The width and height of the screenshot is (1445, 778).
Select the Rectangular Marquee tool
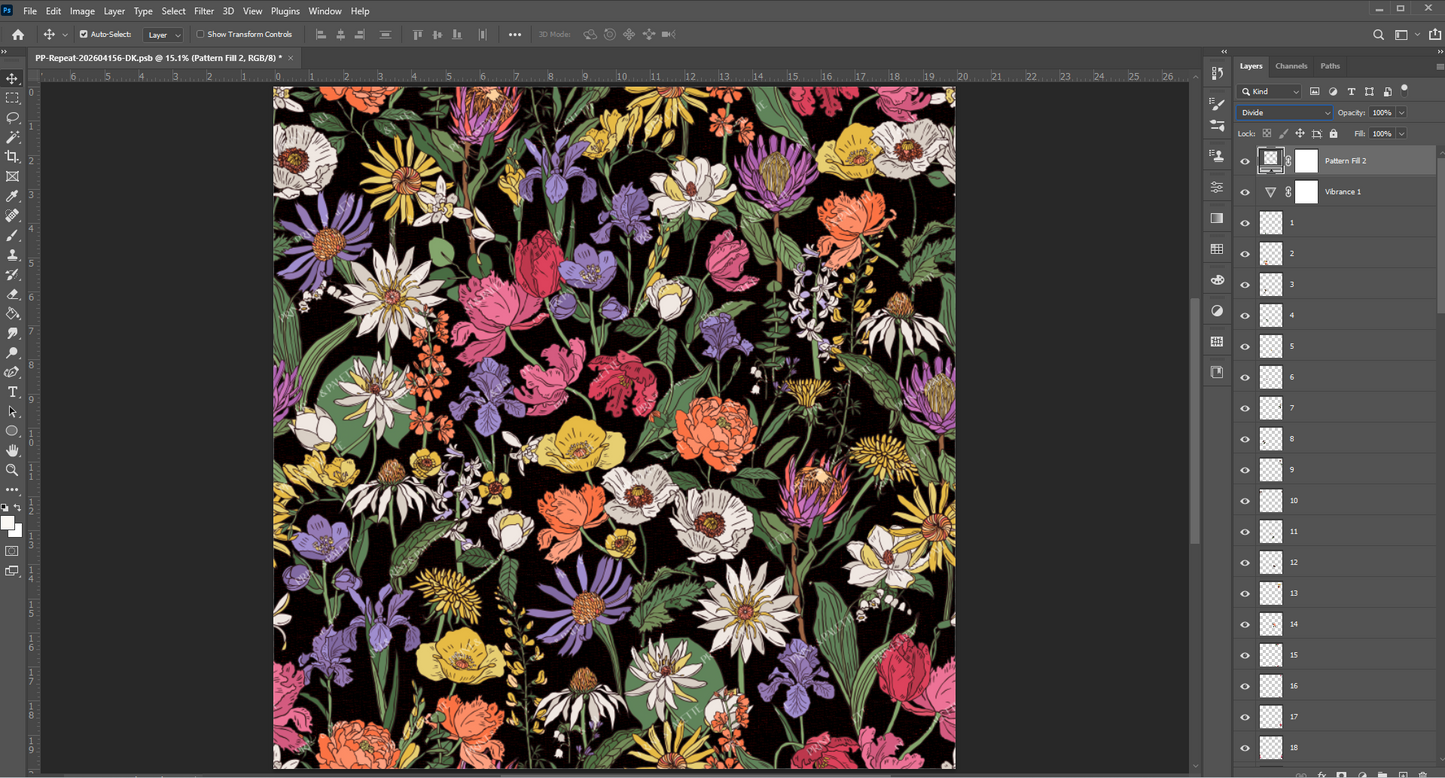tap(12, 98)
